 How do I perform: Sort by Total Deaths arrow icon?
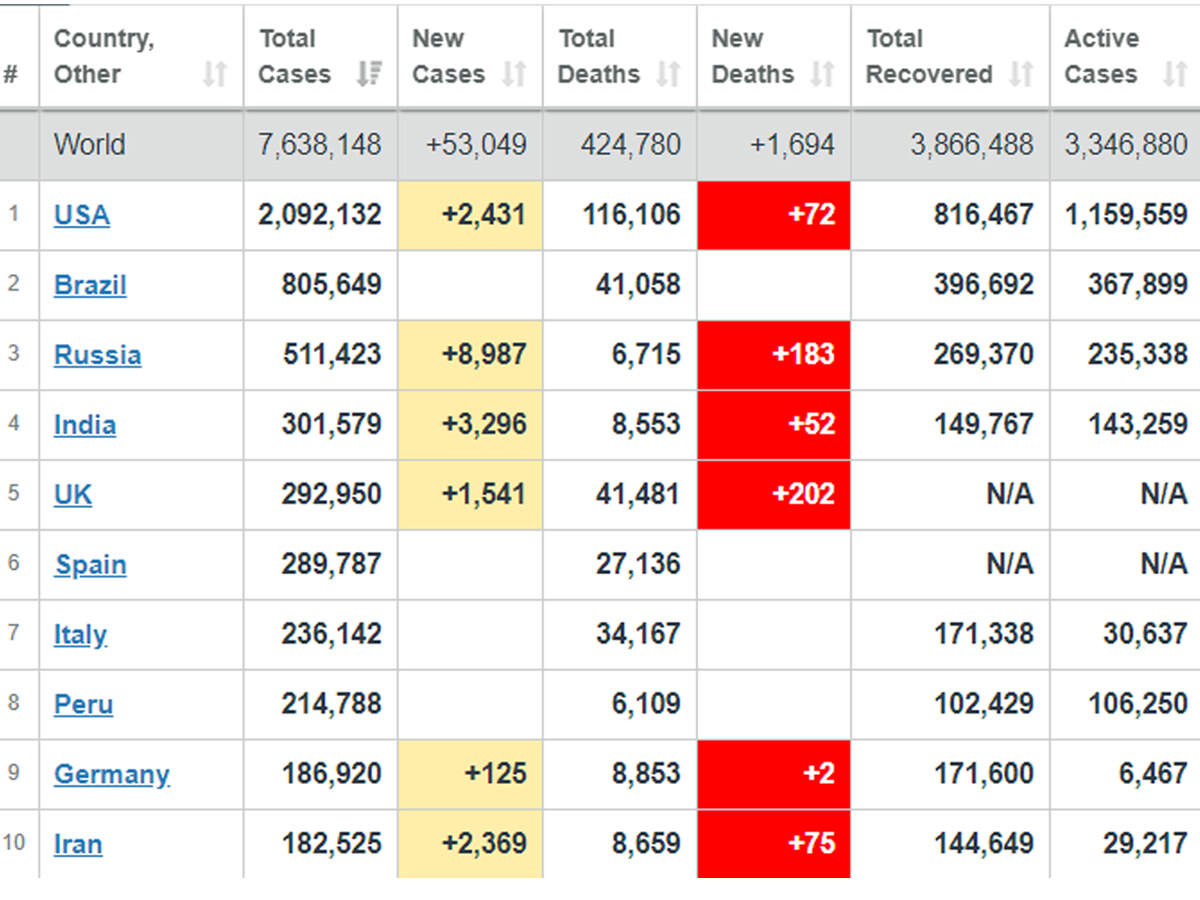668,74
